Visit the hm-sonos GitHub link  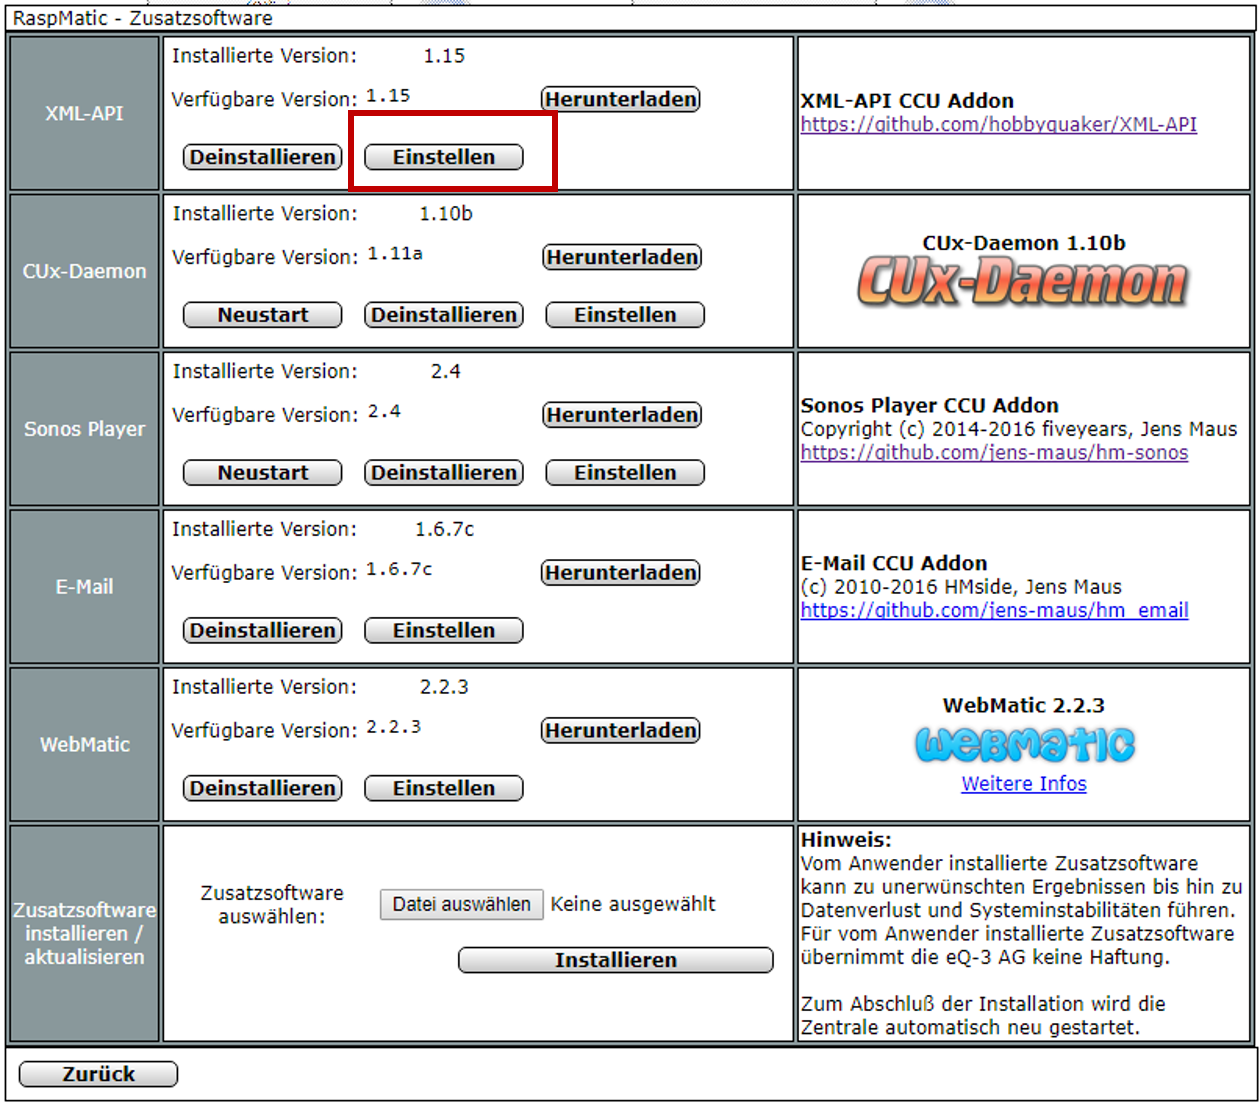click(x=994, y=453)
